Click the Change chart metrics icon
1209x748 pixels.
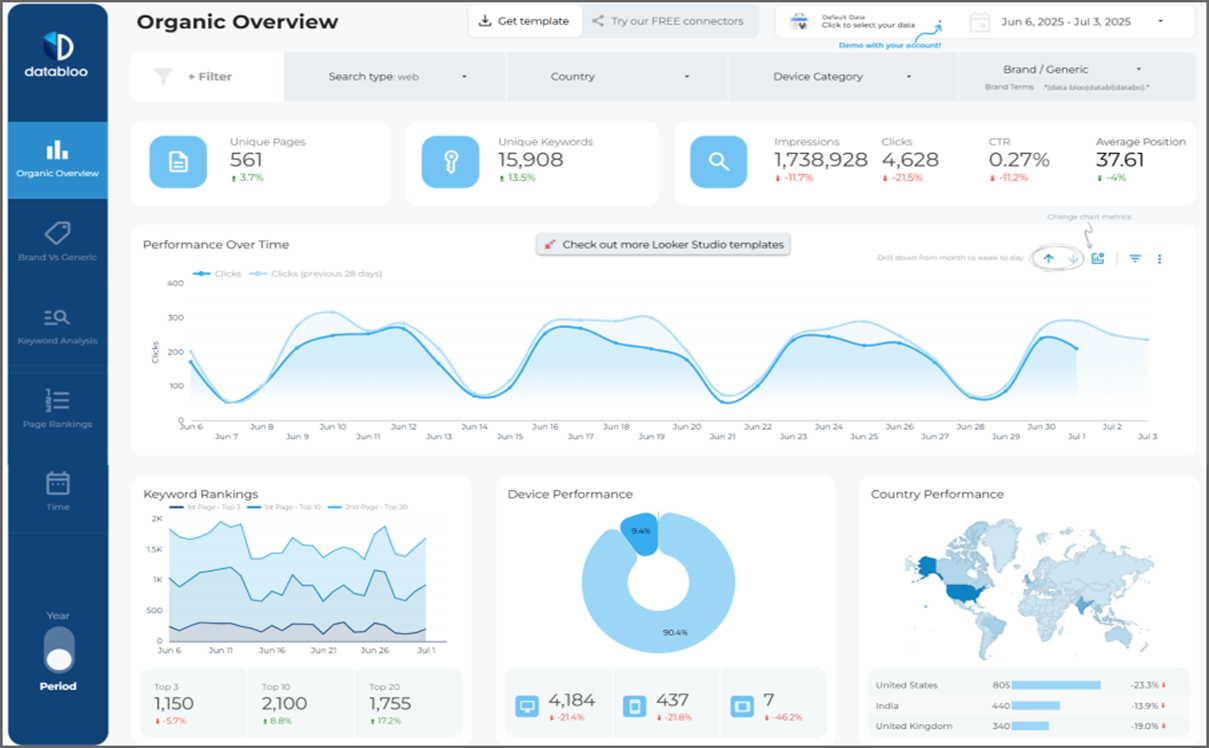1096,258
